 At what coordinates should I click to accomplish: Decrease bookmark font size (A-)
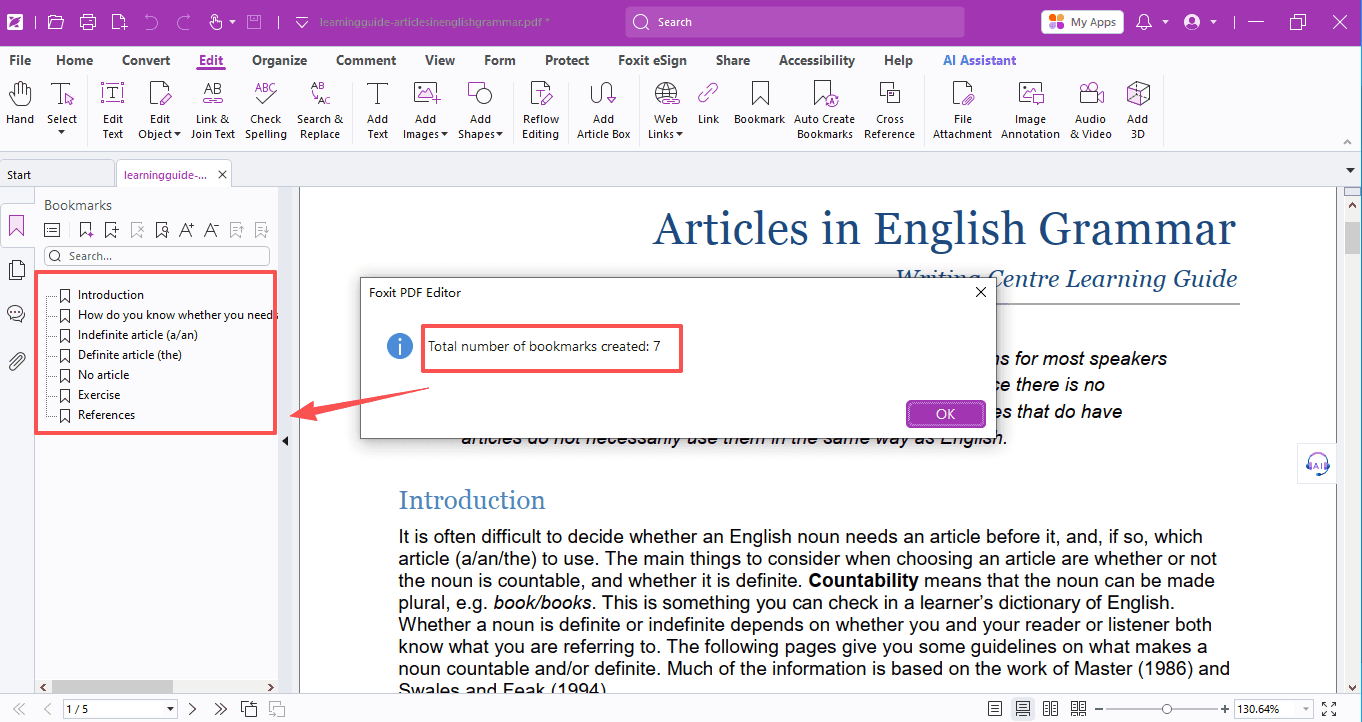click(211, 230)
